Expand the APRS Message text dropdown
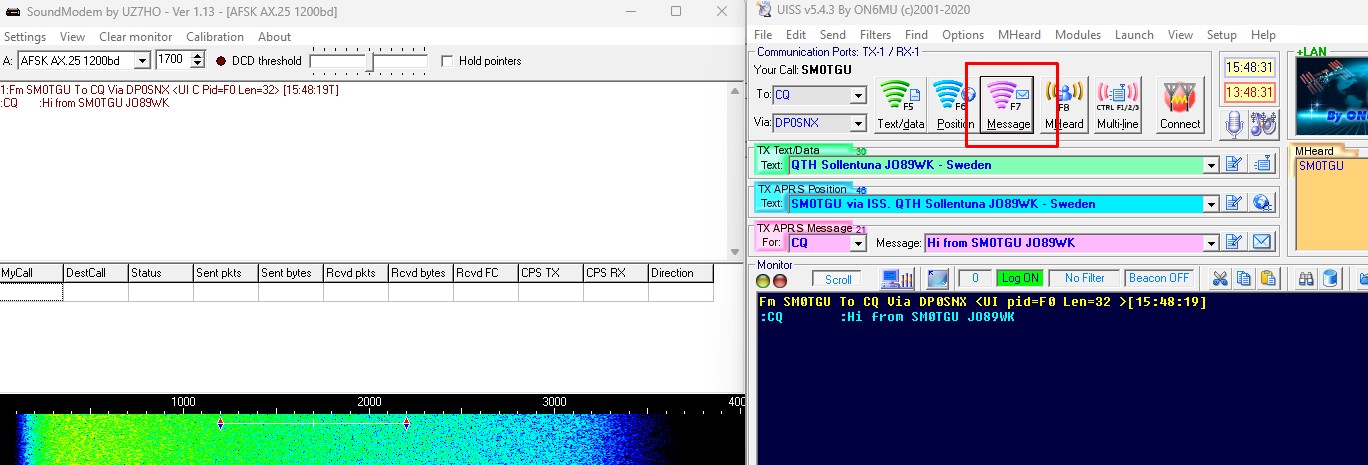Viewport: 1368px width, 465px height. pos(1212,243)
